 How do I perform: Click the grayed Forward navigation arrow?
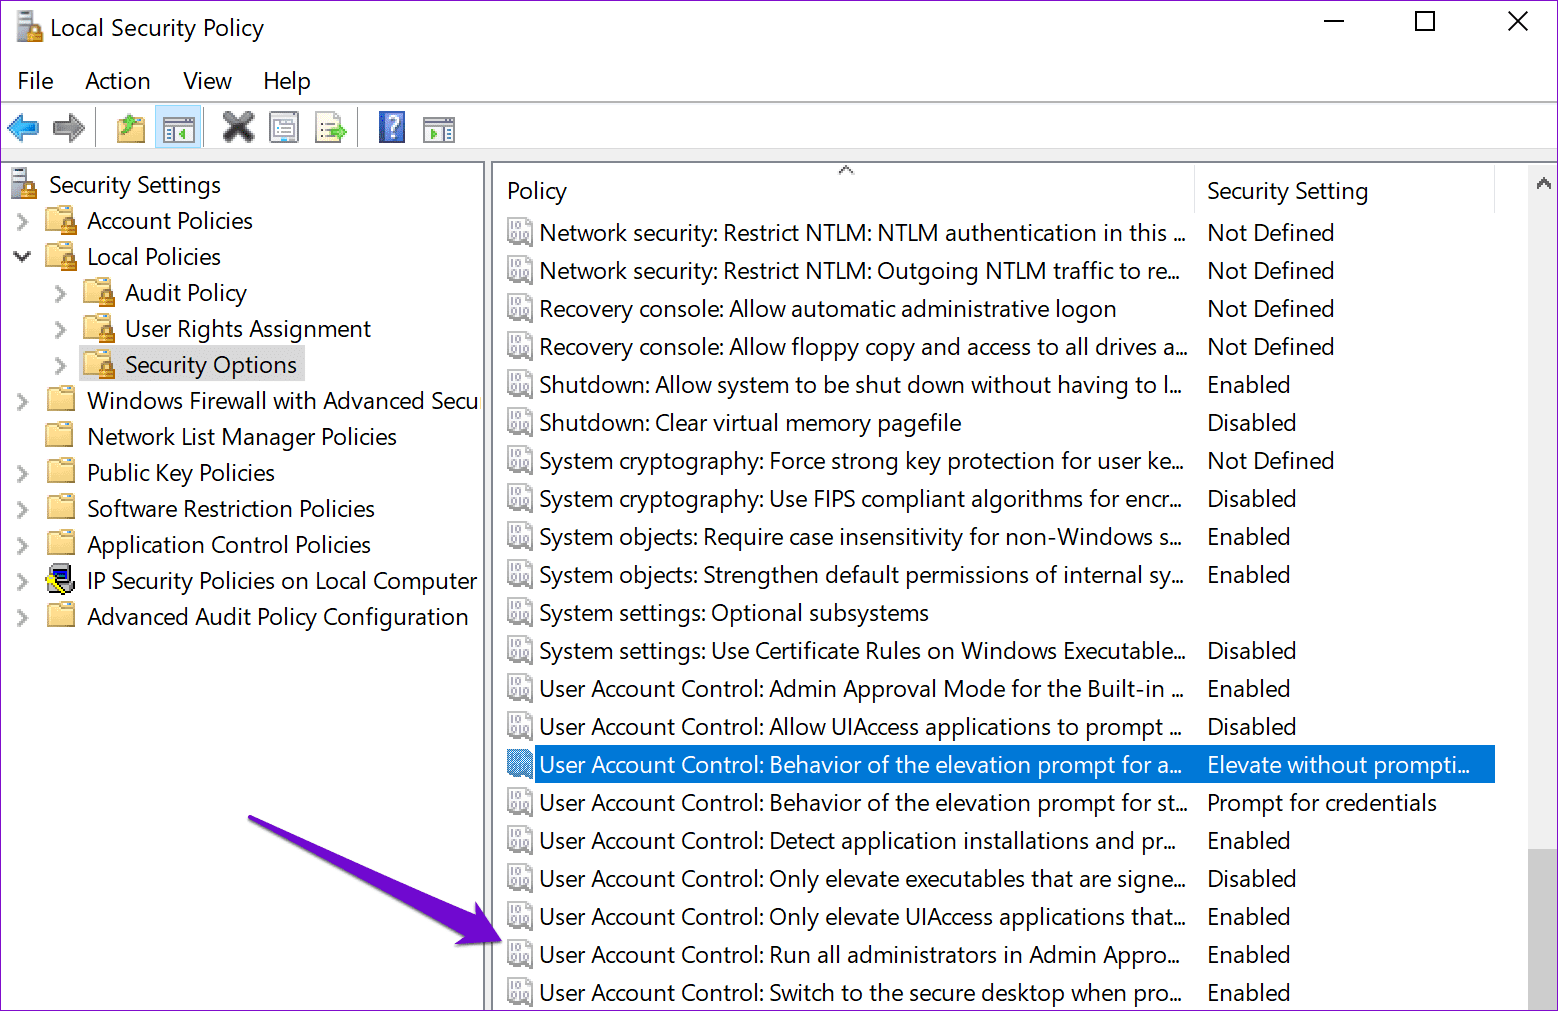(x=67, y=127)
